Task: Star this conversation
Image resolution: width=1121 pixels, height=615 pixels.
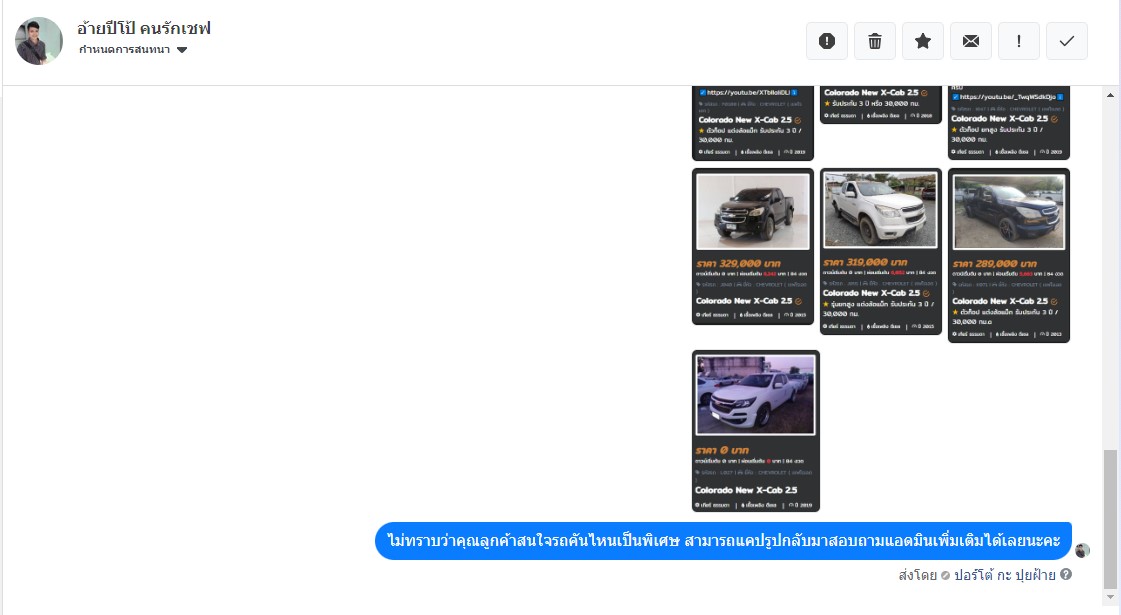Action: point(922,41)
